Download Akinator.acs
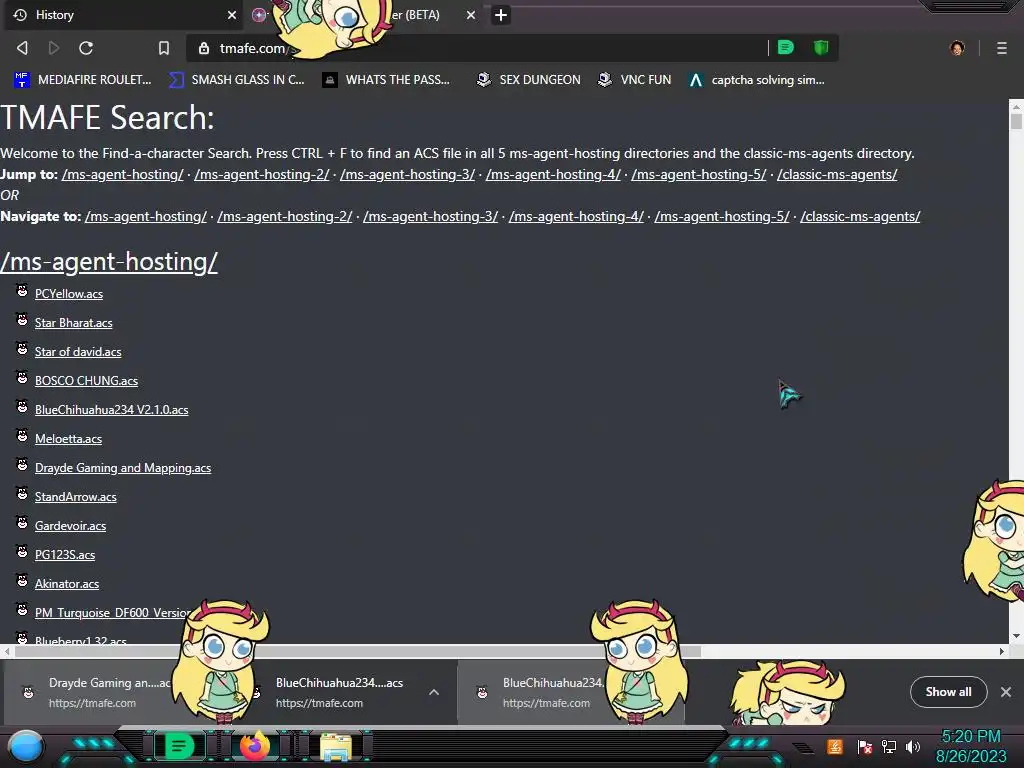The height and width of the screenshot is (768, 1024). tap(67, 584)
